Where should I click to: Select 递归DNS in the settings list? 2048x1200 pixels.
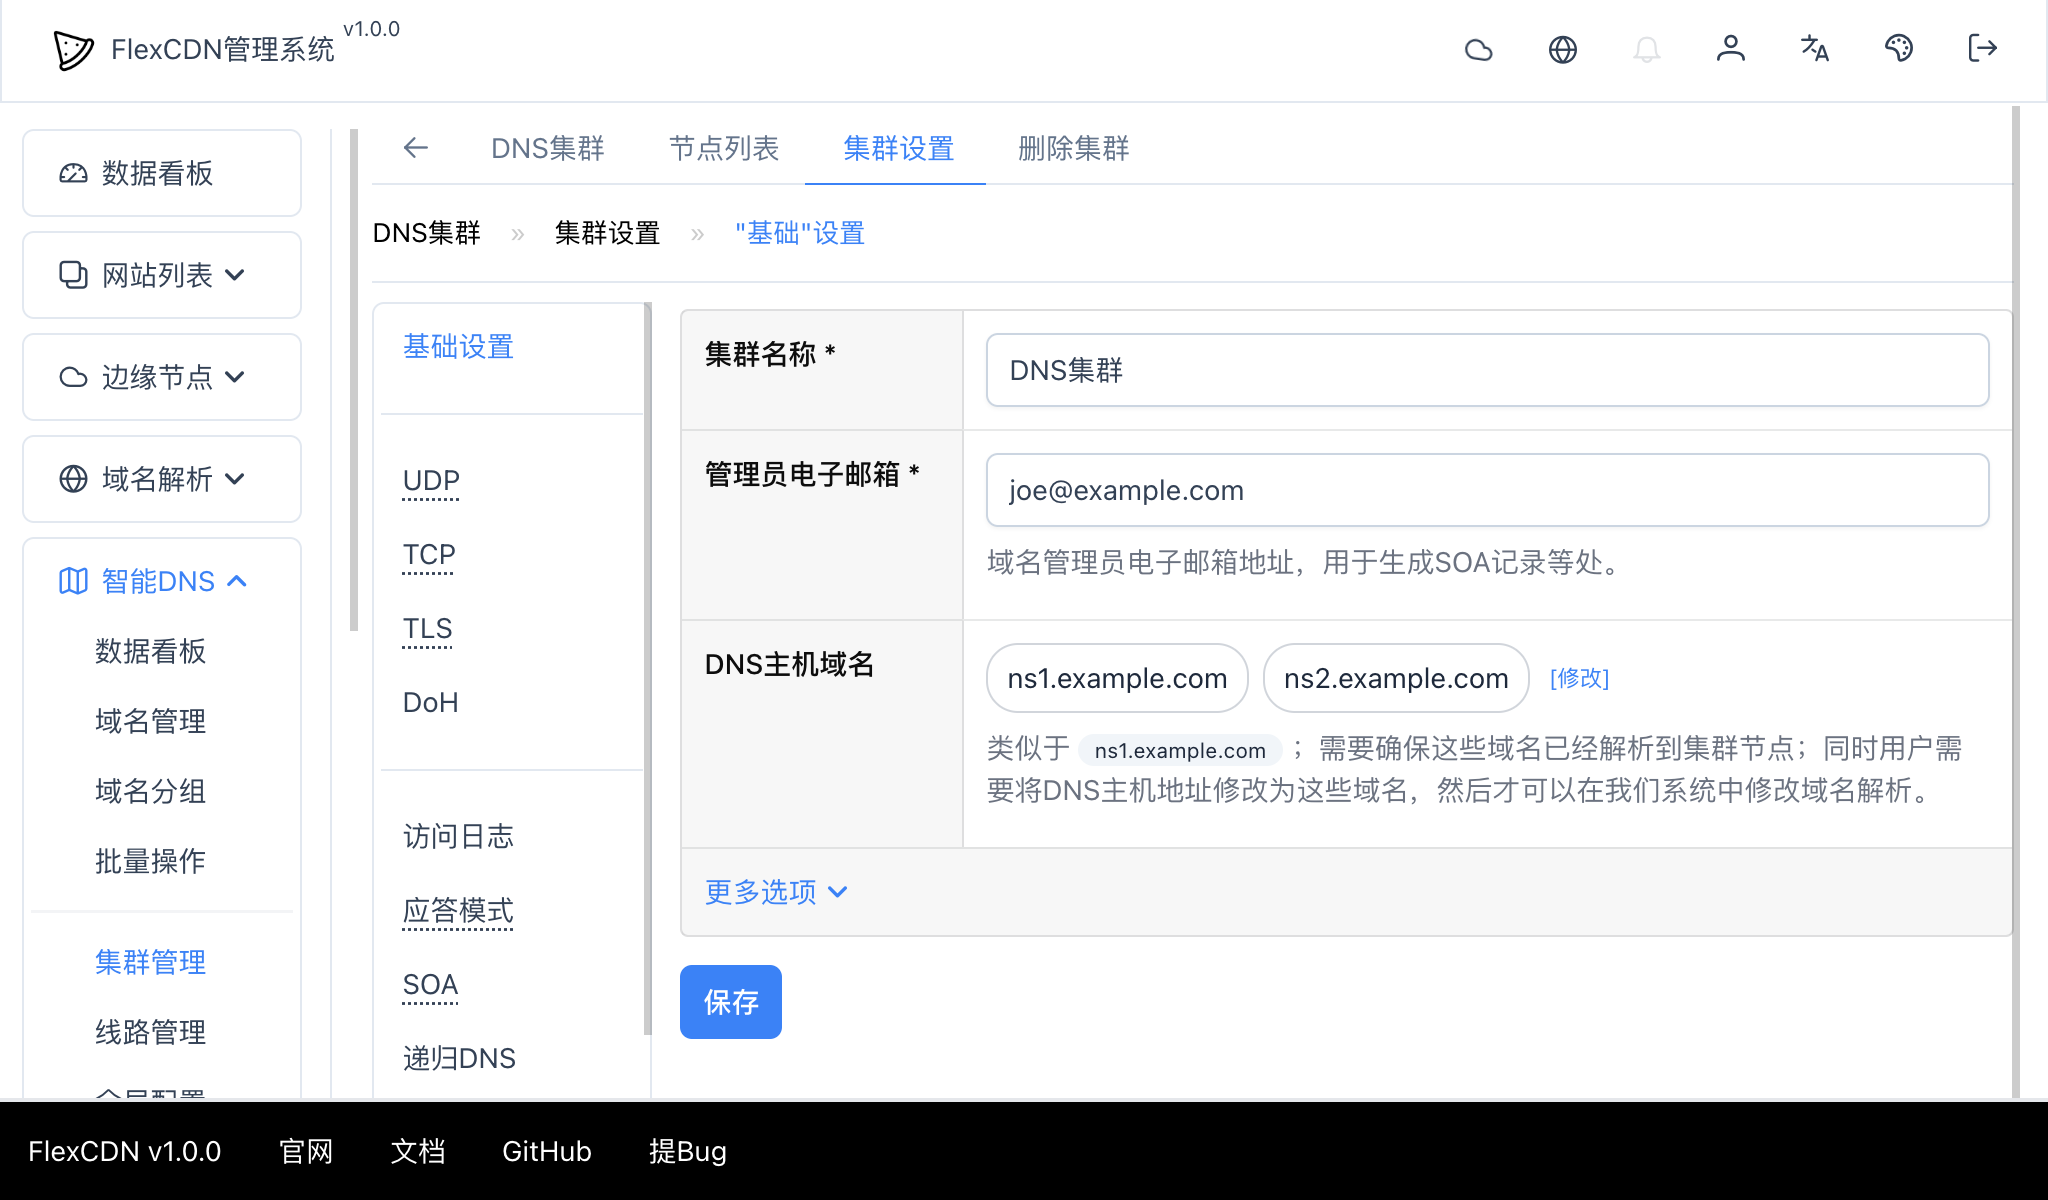tap(459, 1057)
